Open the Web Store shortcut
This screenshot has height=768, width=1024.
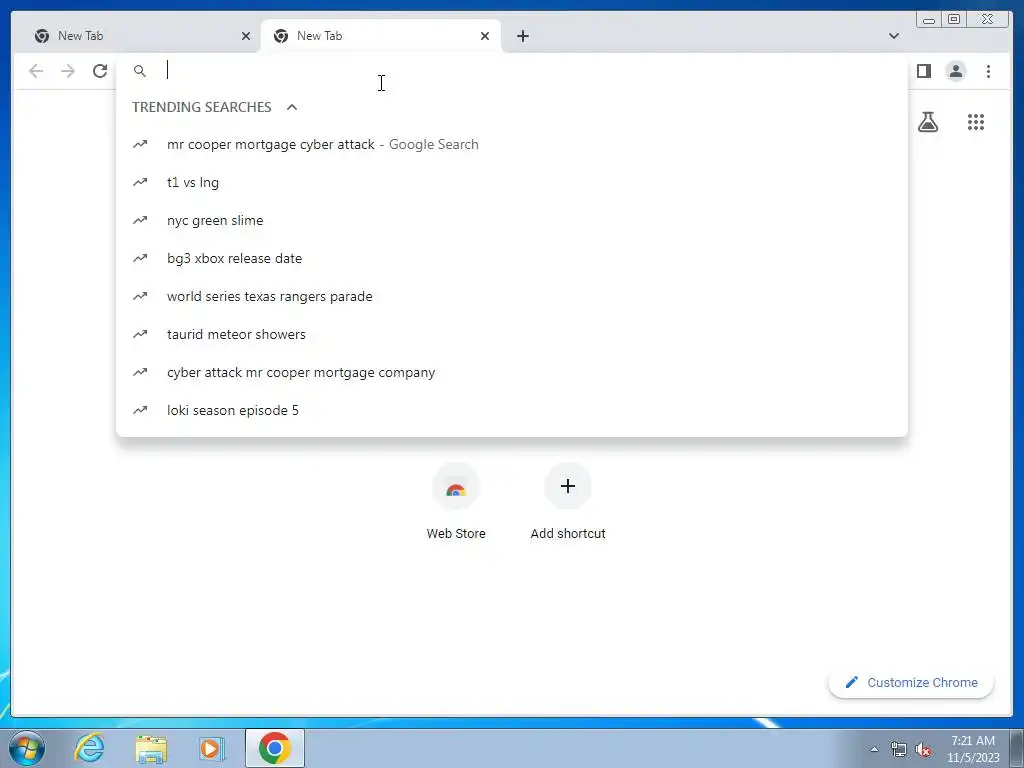[x=456, y=502]
